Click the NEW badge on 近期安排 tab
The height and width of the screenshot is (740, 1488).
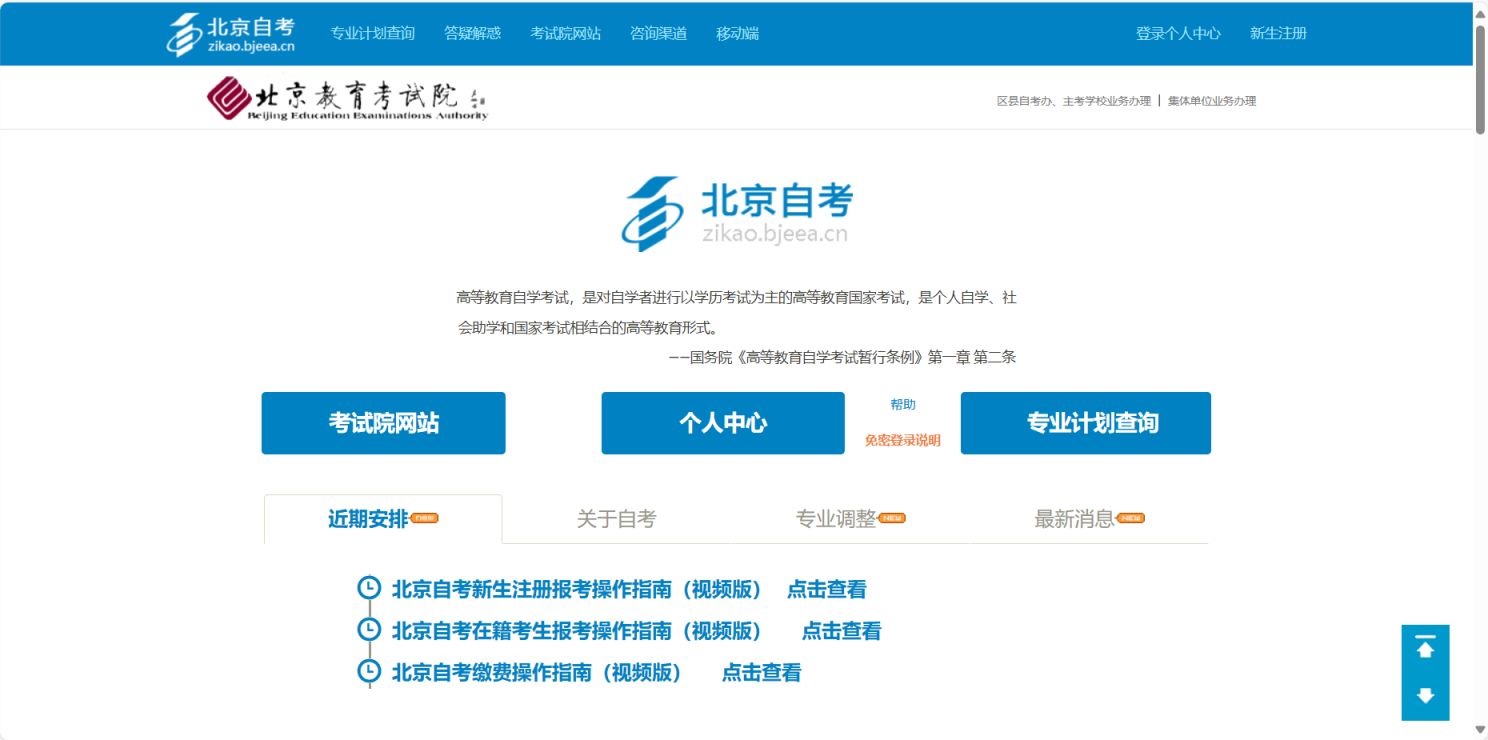(x=424, y=518)
